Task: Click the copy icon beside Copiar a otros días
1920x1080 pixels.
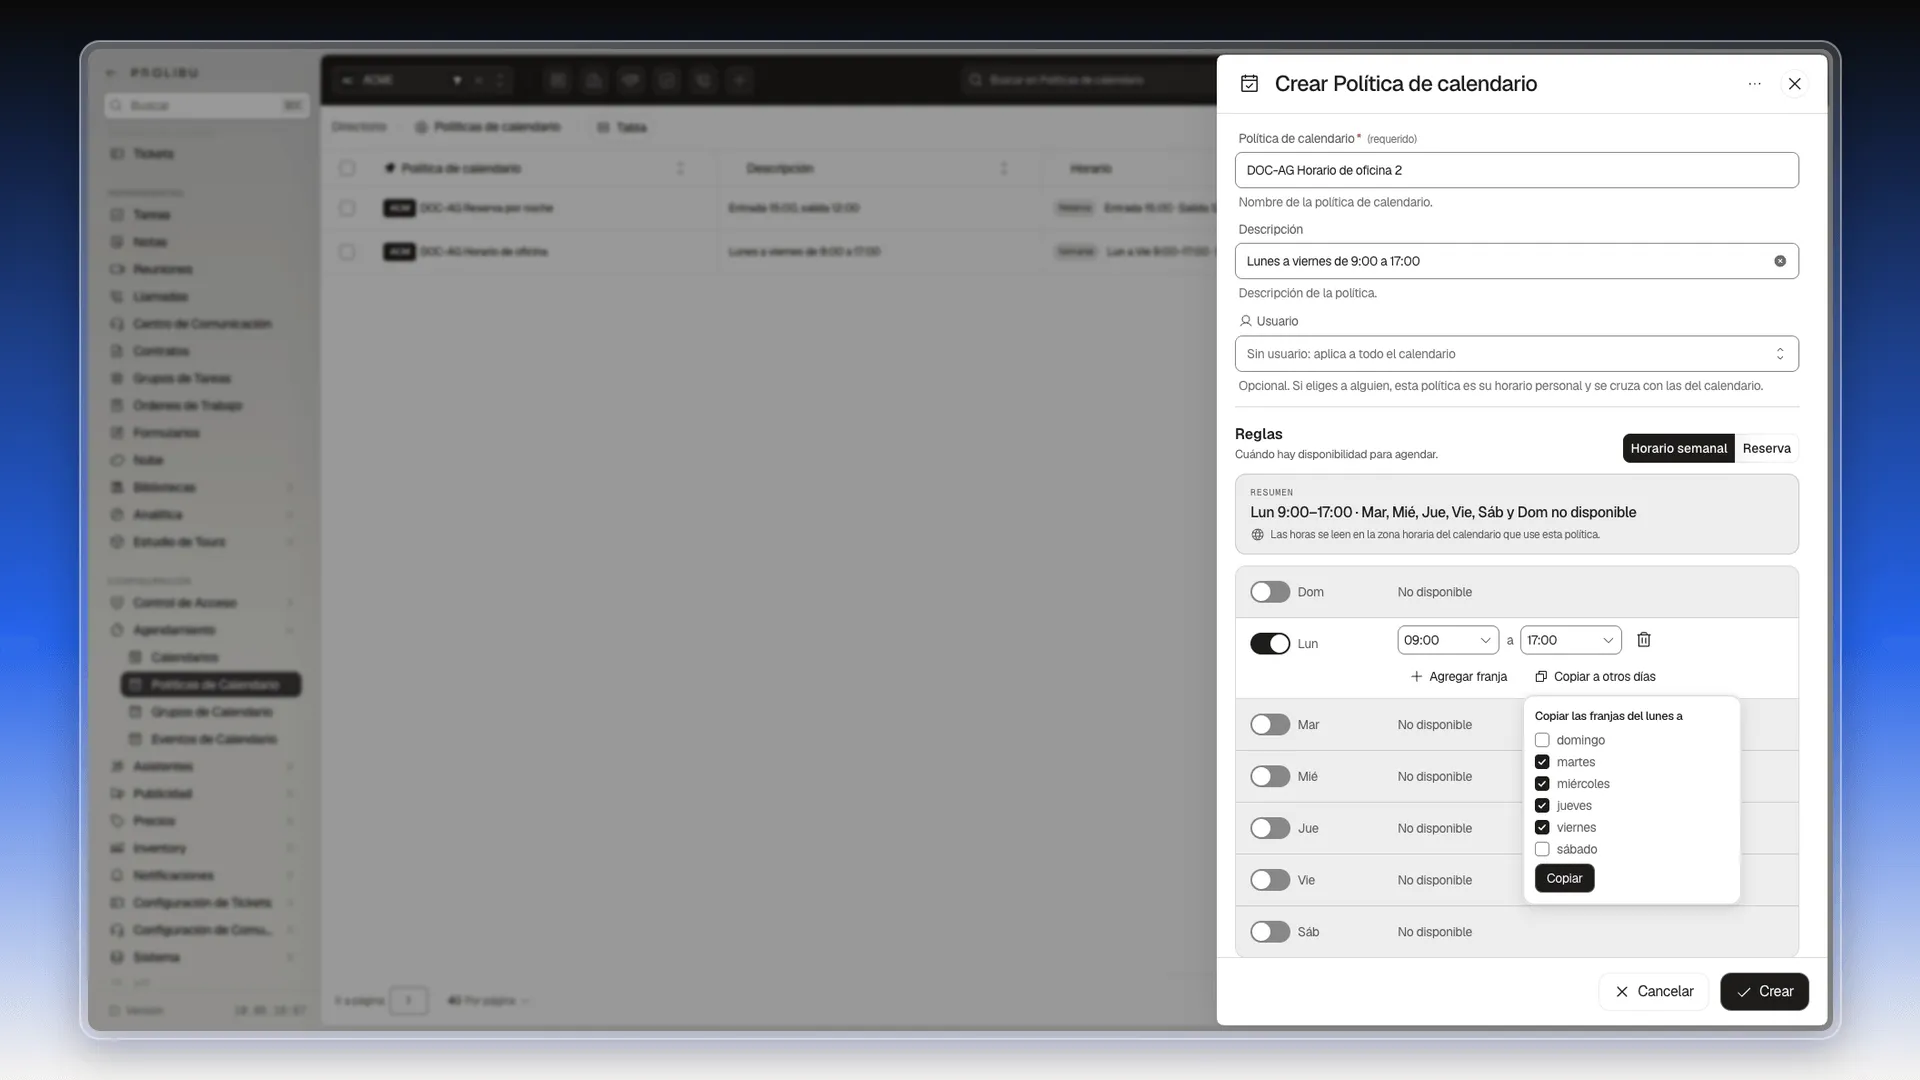Action: (1541, 677)
